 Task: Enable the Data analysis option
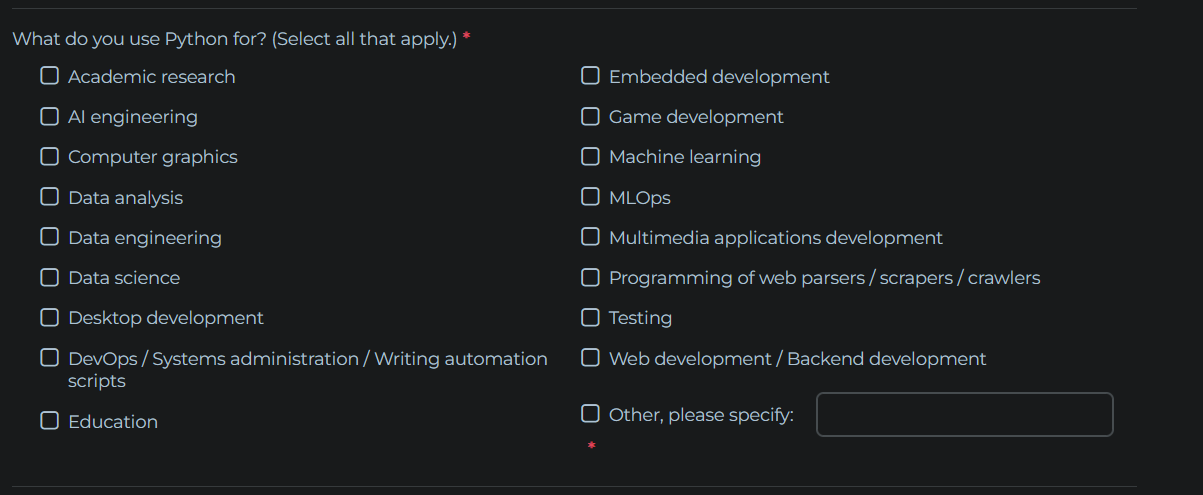coord(50,197)
